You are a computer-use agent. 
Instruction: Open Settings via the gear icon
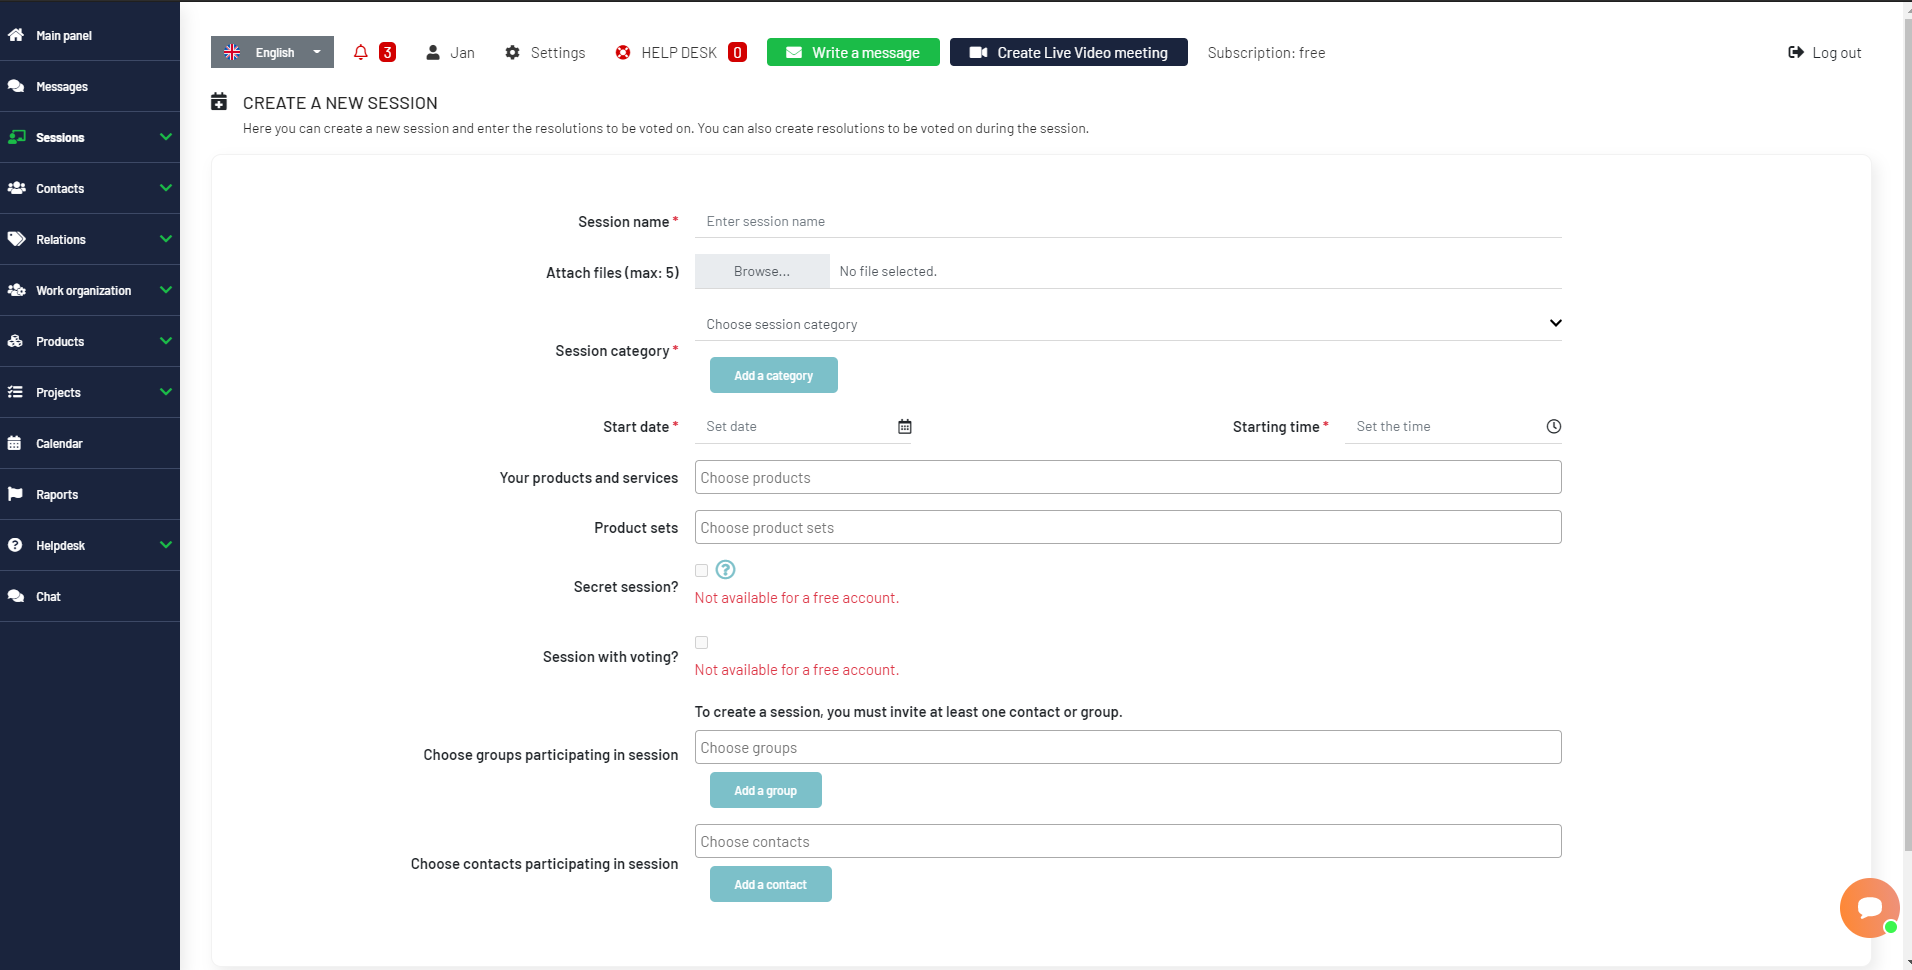pyautogui.click(x=513, y=52)
